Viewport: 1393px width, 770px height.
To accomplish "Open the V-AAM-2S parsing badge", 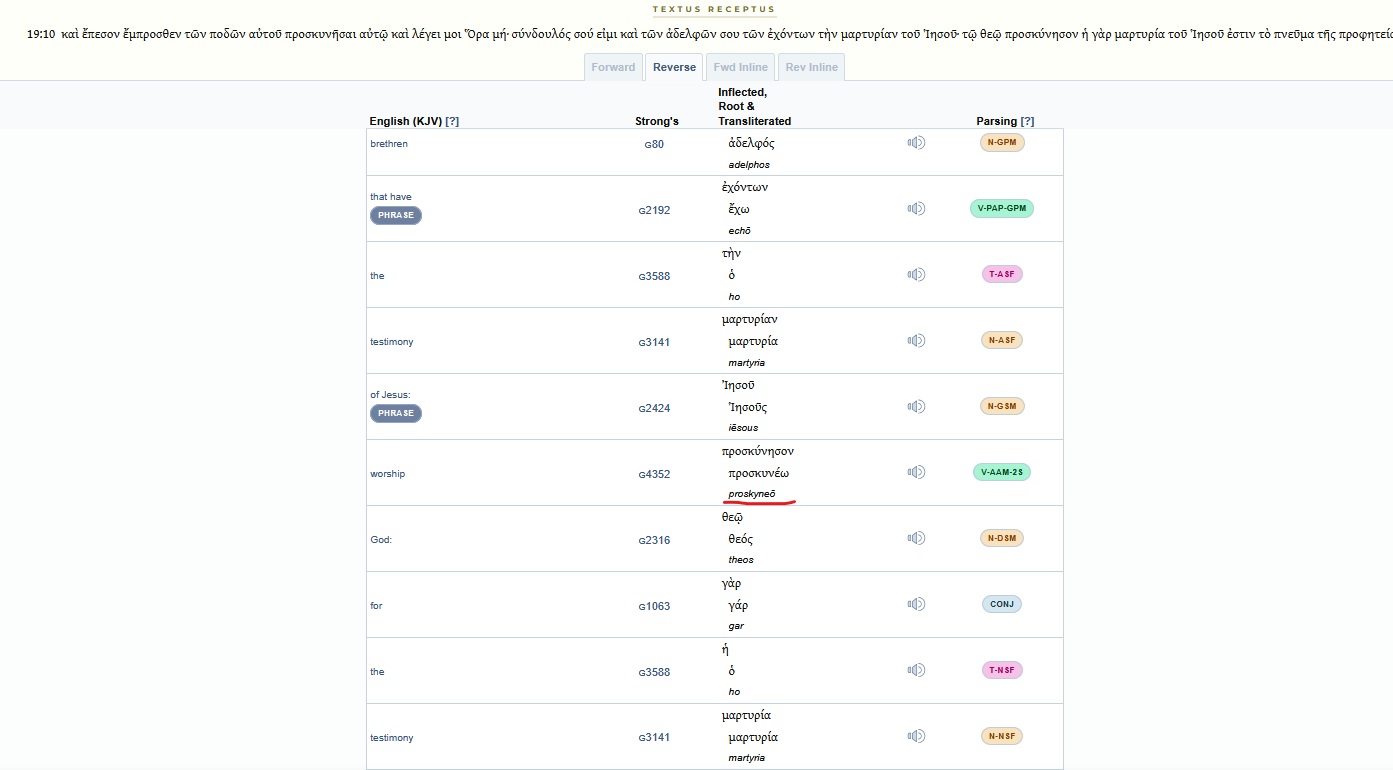I will tap(1002, 472).
